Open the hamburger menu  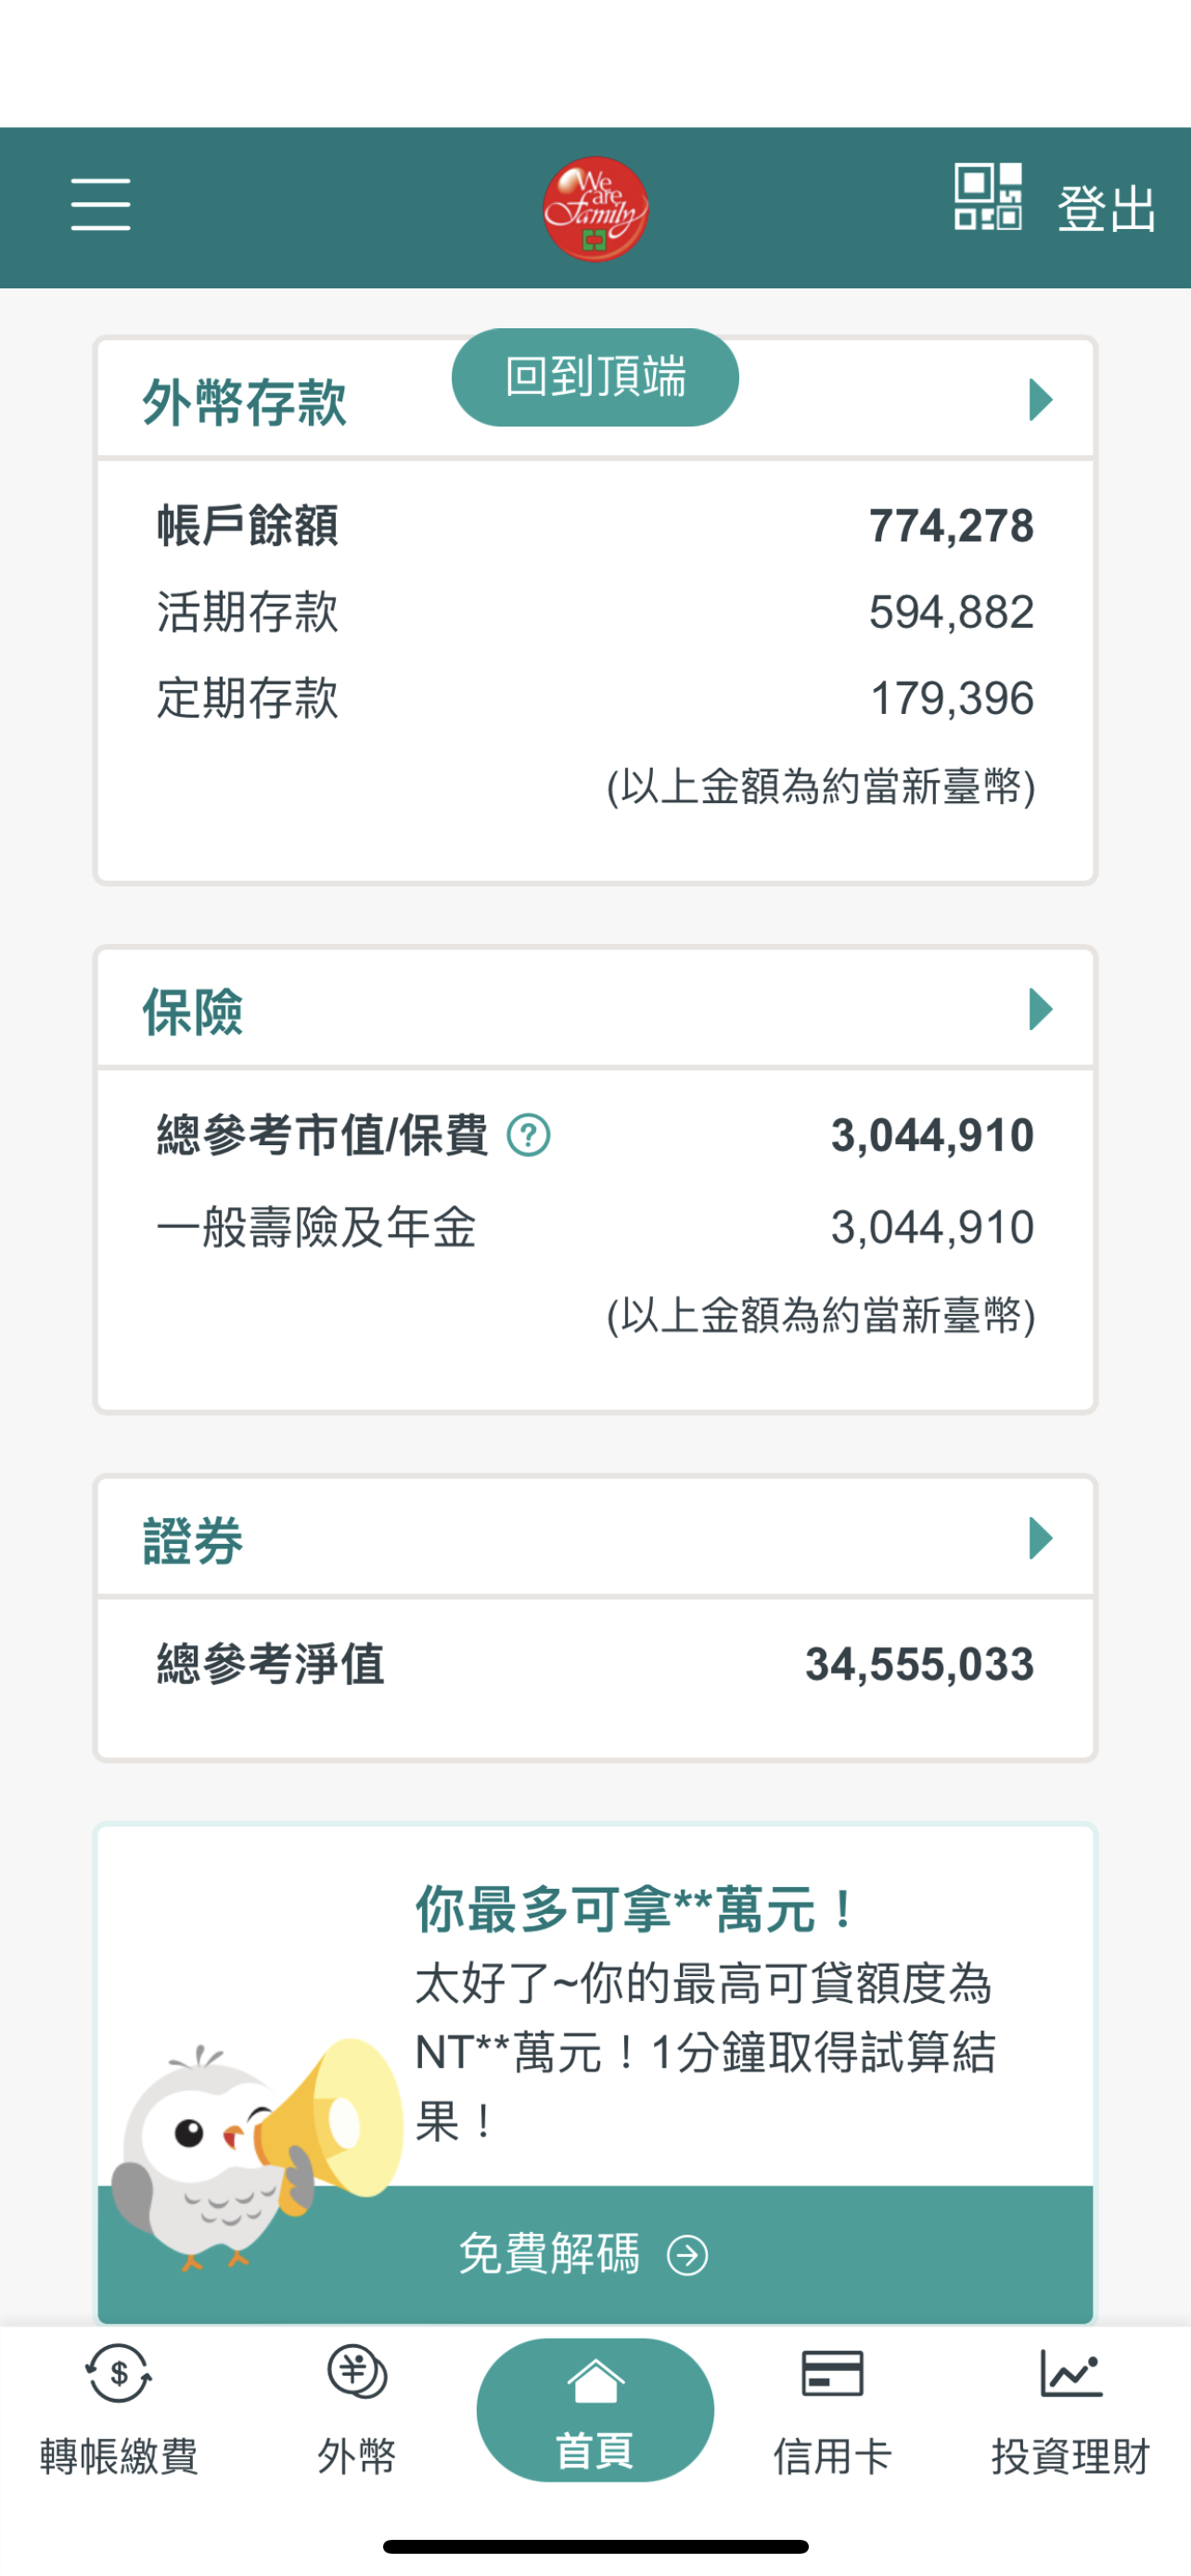100,205
